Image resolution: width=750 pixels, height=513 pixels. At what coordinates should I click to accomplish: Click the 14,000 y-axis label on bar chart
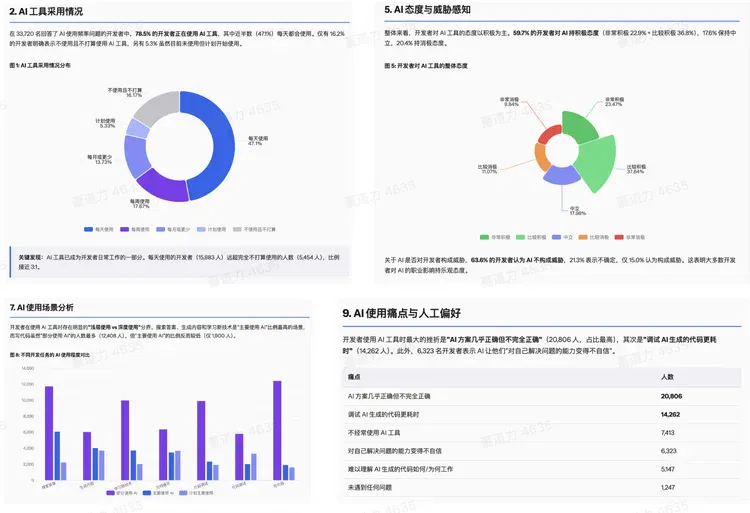[28, 368]
